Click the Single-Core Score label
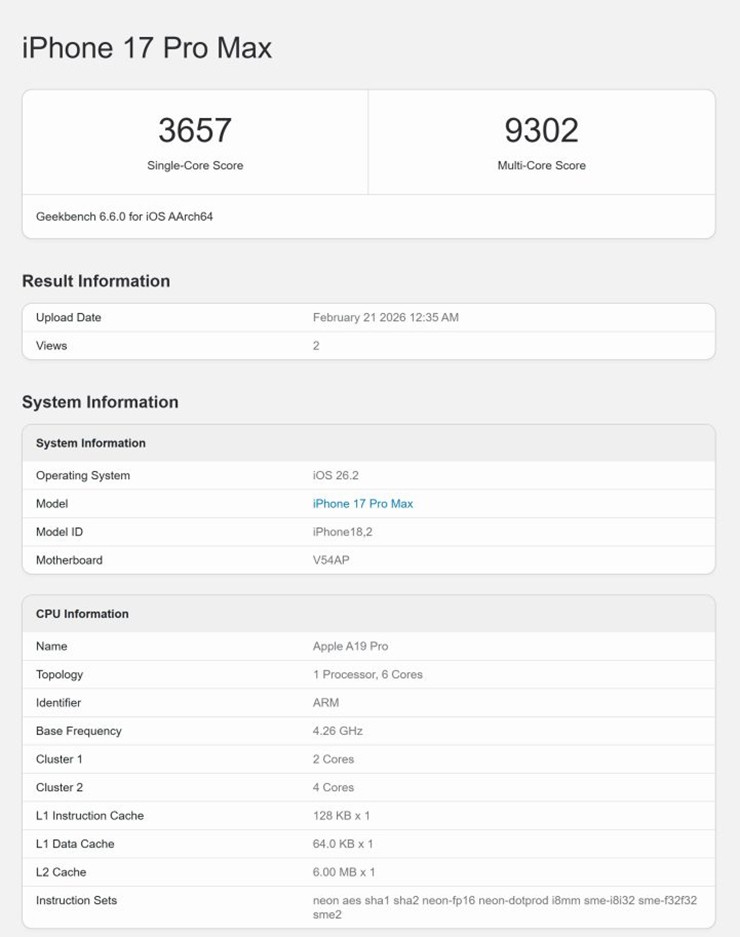Image resolution: width=740 pixels, height=937 pixels. coord(195,166)
